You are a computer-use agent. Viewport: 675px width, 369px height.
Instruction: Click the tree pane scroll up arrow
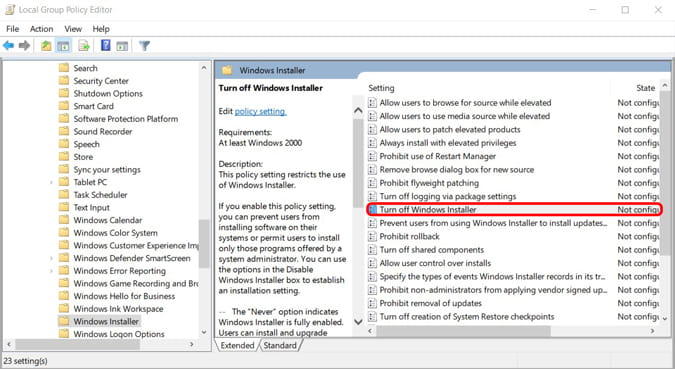click(x=204, y=68)
